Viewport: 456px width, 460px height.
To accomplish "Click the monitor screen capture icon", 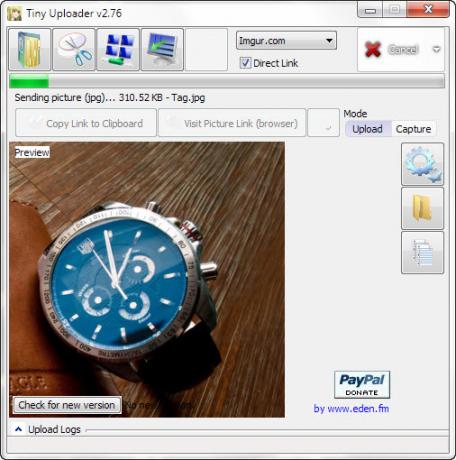I will coord(162,50).
